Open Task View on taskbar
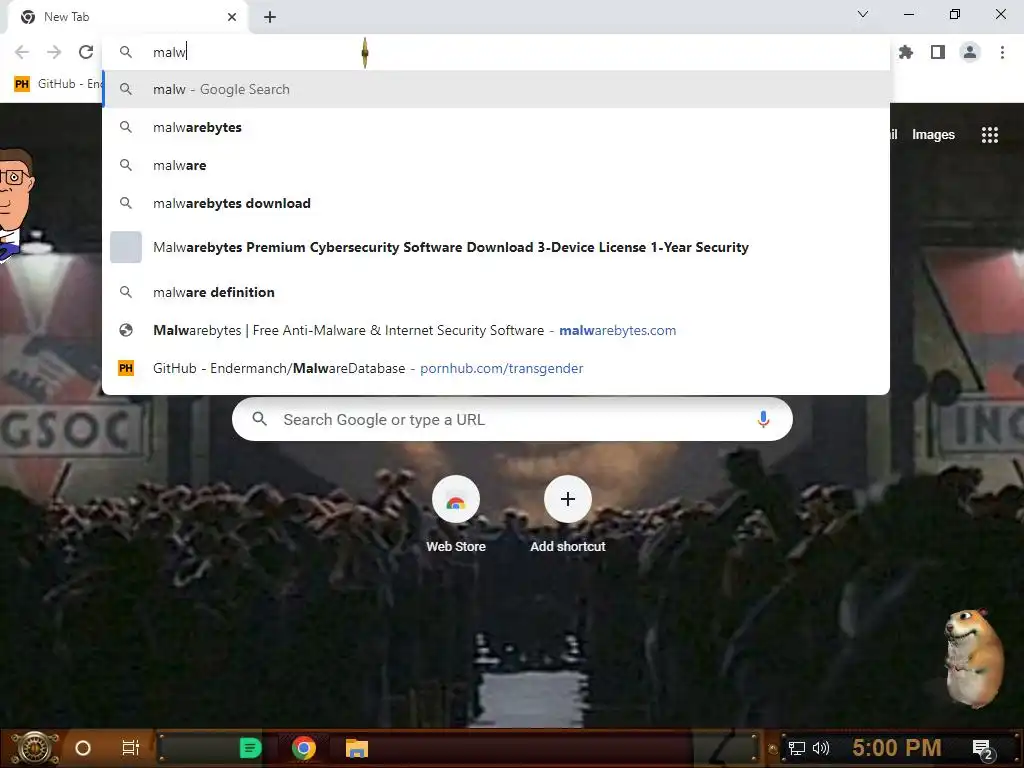 (x=131, y=748)
